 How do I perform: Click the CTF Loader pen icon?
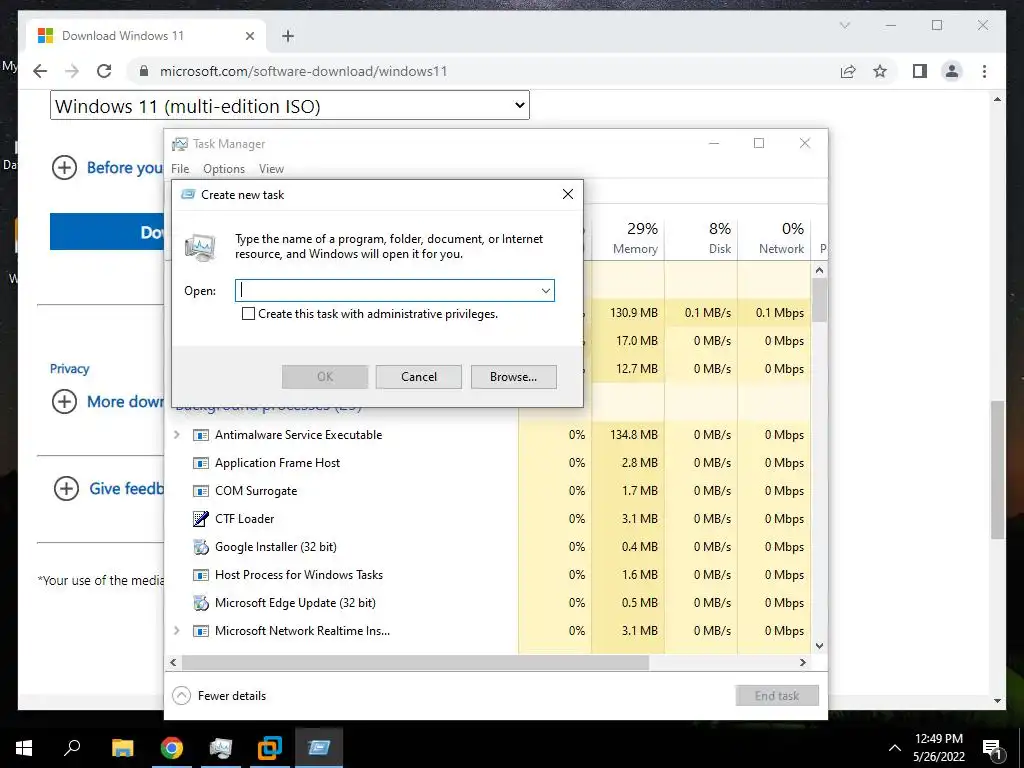200,519
